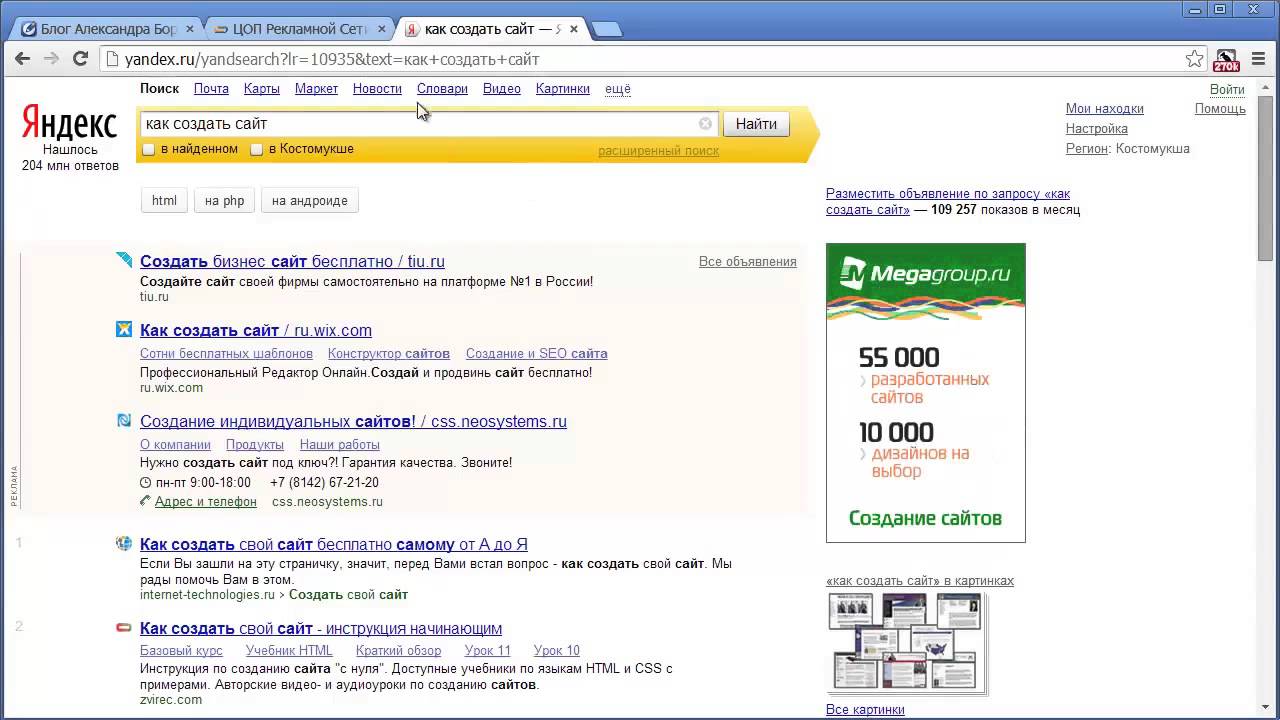
Task: Click the browser address bar
Action: [640, 59]
